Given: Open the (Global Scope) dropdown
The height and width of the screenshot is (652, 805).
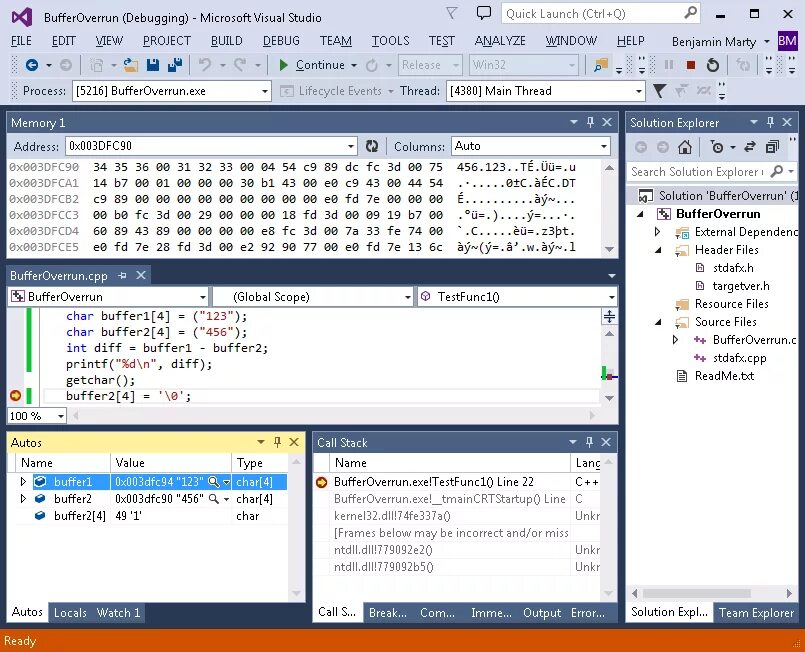Looking at the screenshot, I should 408,297.
